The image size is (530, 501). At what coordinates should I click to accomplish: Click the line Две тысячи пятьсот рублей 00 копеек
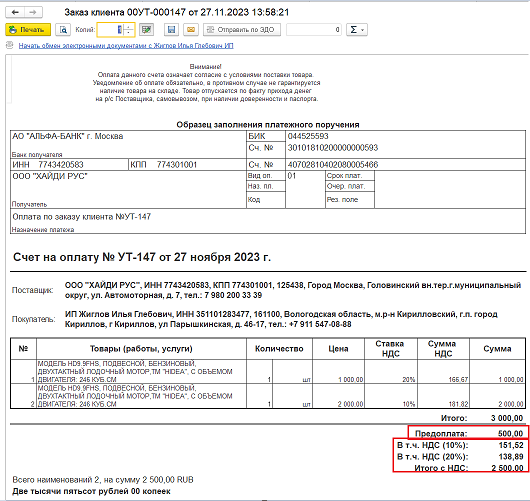[91, 491]
